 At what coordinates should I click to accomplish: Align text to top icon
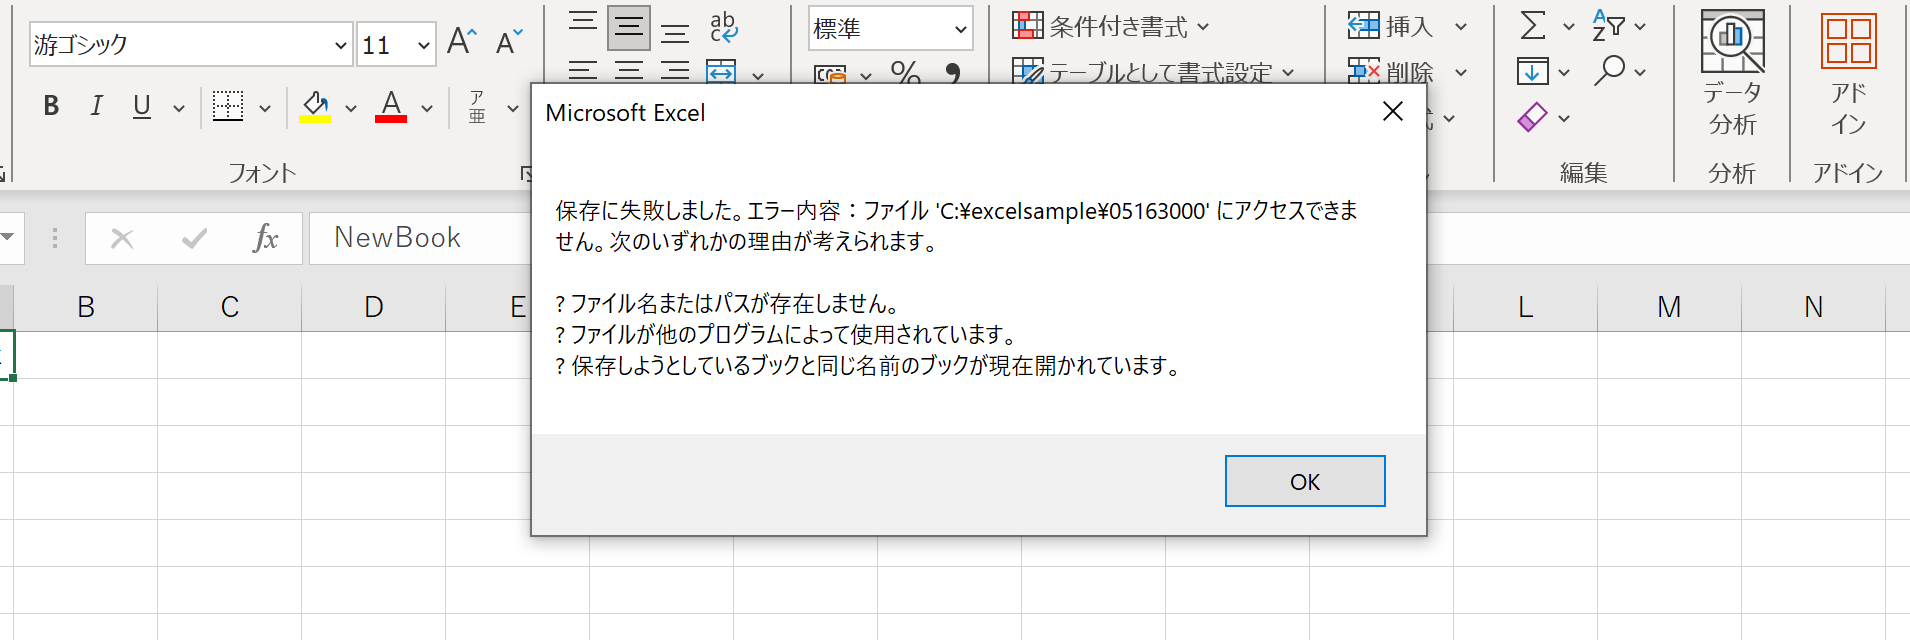(583, 24)
